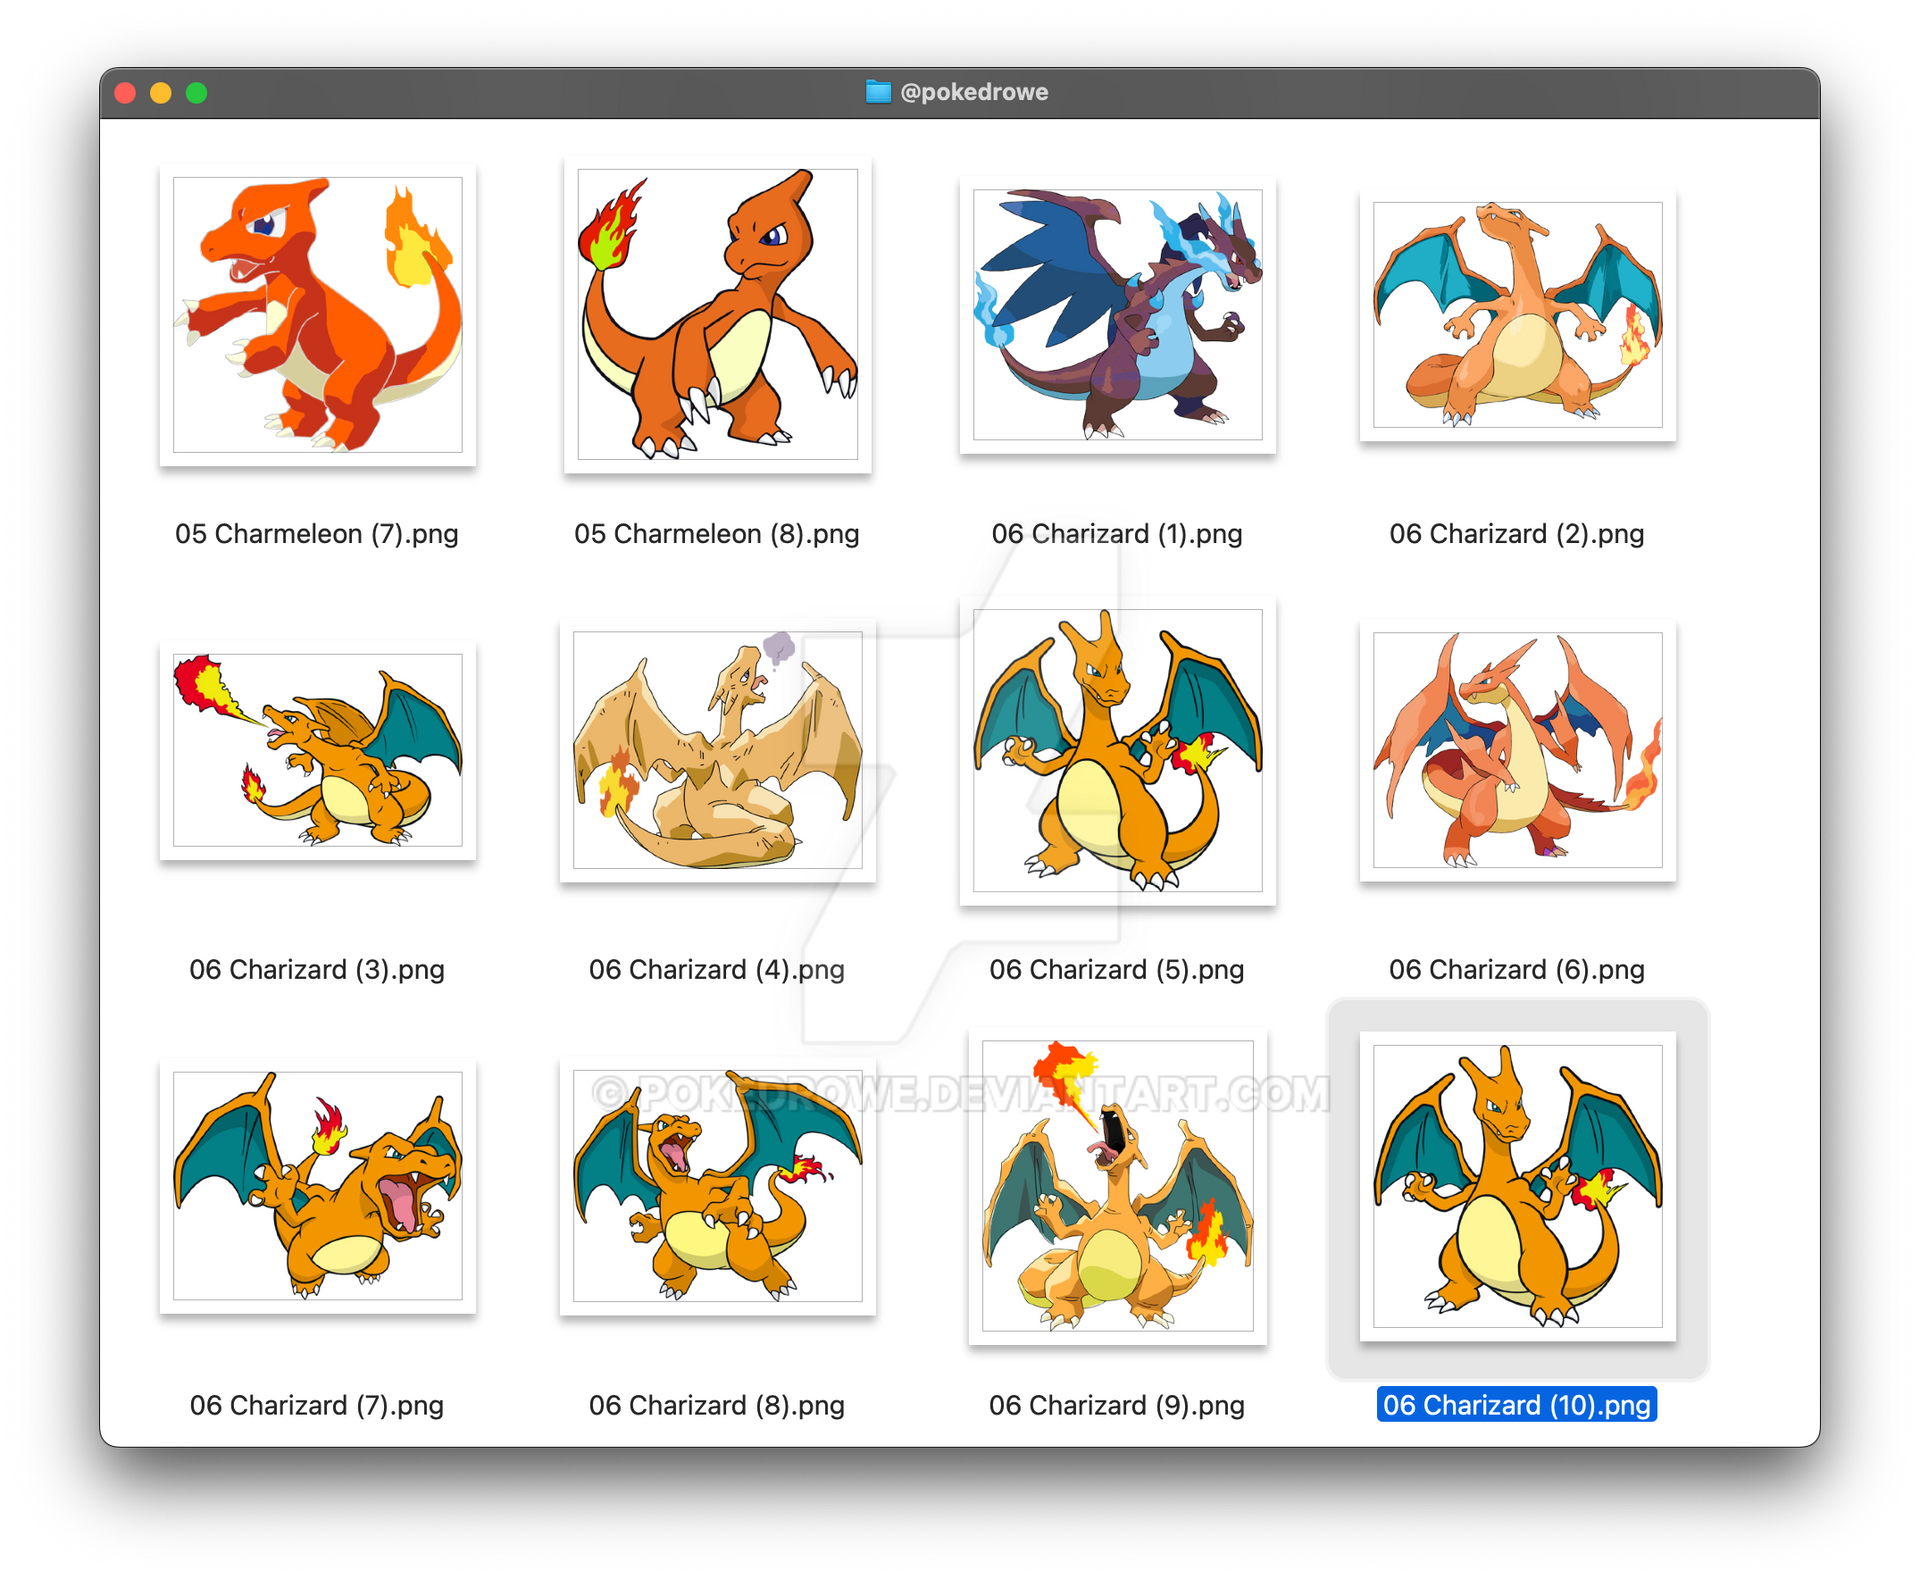Select the 06 Charizard (7).png thumbnail
This screenshot has height=1578, width=1920.
[x=318, y=1186]
